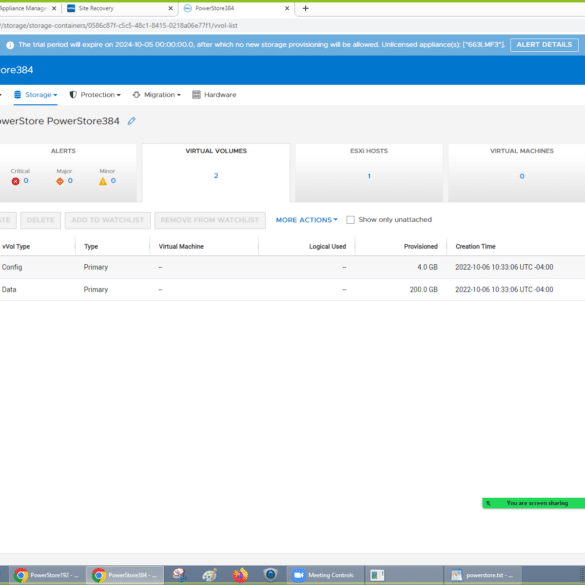Sort by the vVol Type column header
The height and width of the screenshot is (585, 585).
tap(16, 247)
